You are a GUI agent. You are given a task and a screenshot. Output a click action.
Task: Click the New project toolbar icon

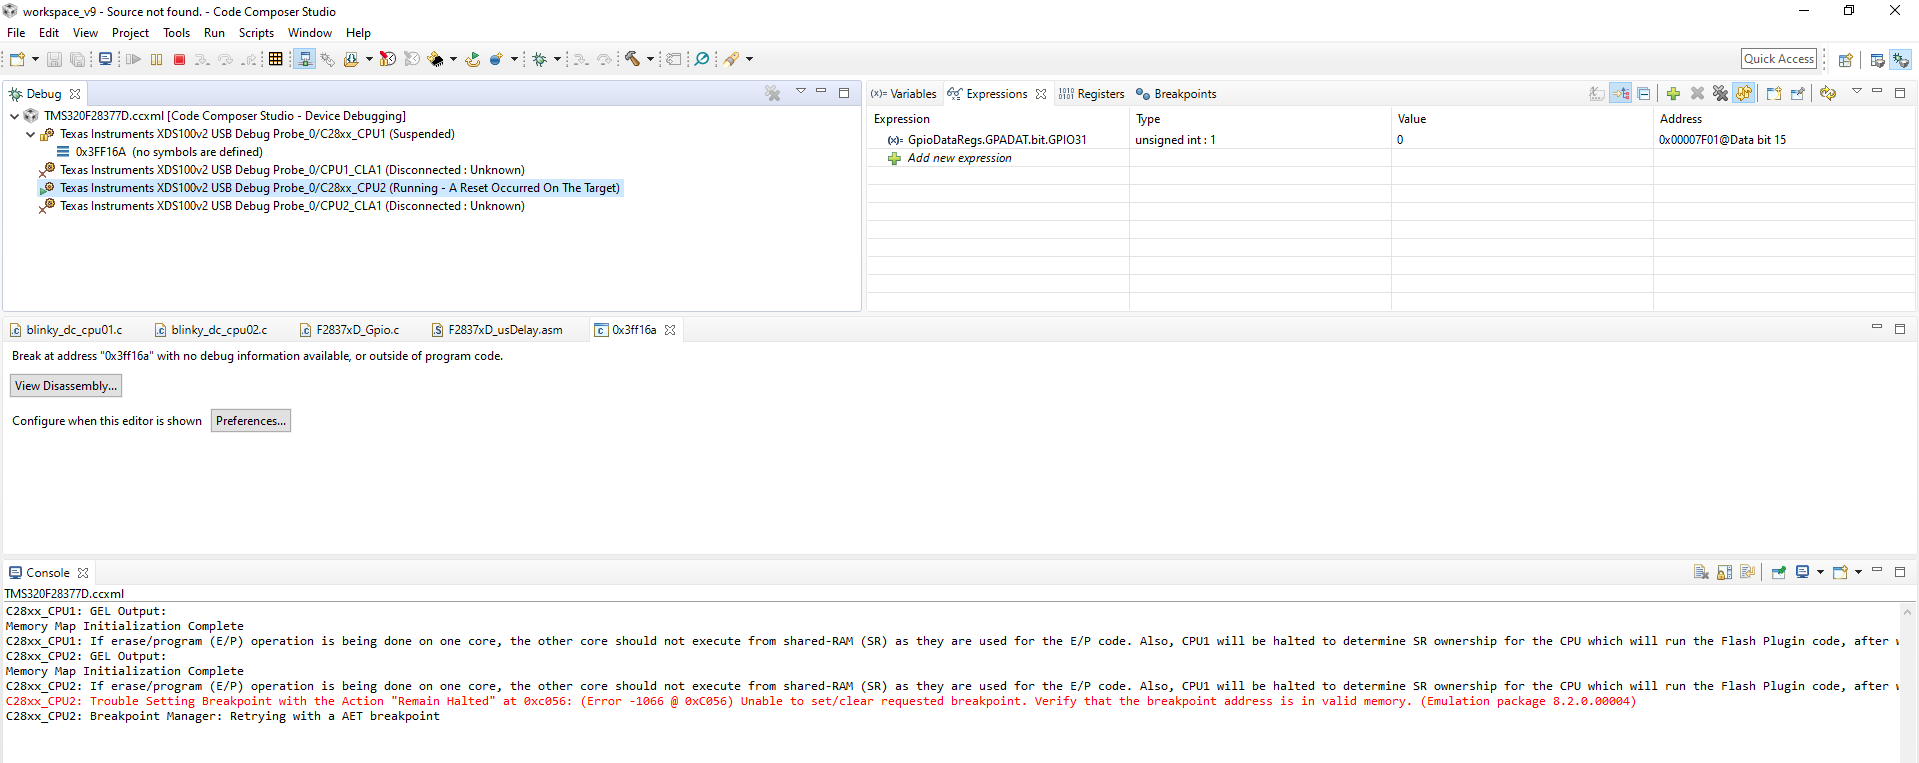(17, 59)
